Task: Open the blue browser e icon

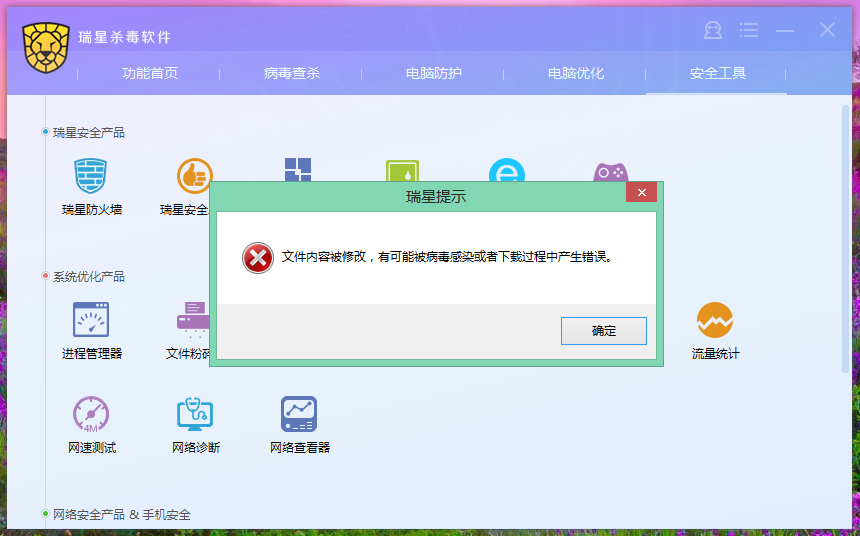Action: pyautogui.click(x=507, y=171)
